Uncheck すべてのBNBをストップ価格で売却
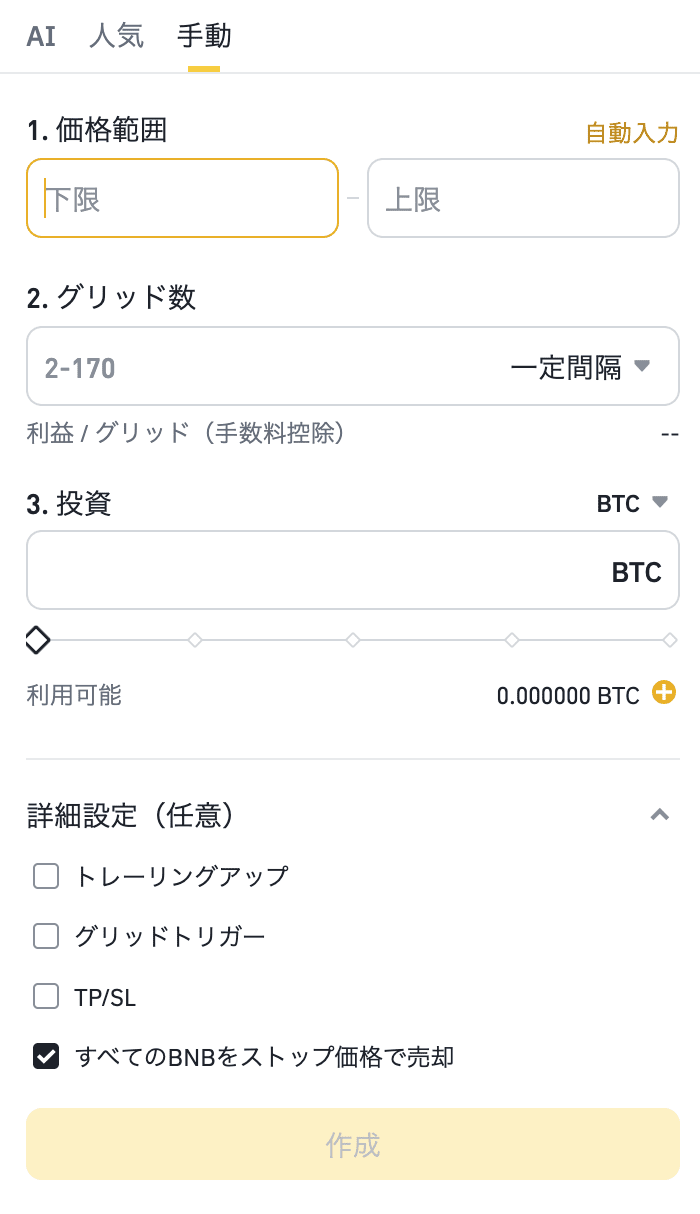This screenshot has width=700, height=1214. tap(46, 1056)
